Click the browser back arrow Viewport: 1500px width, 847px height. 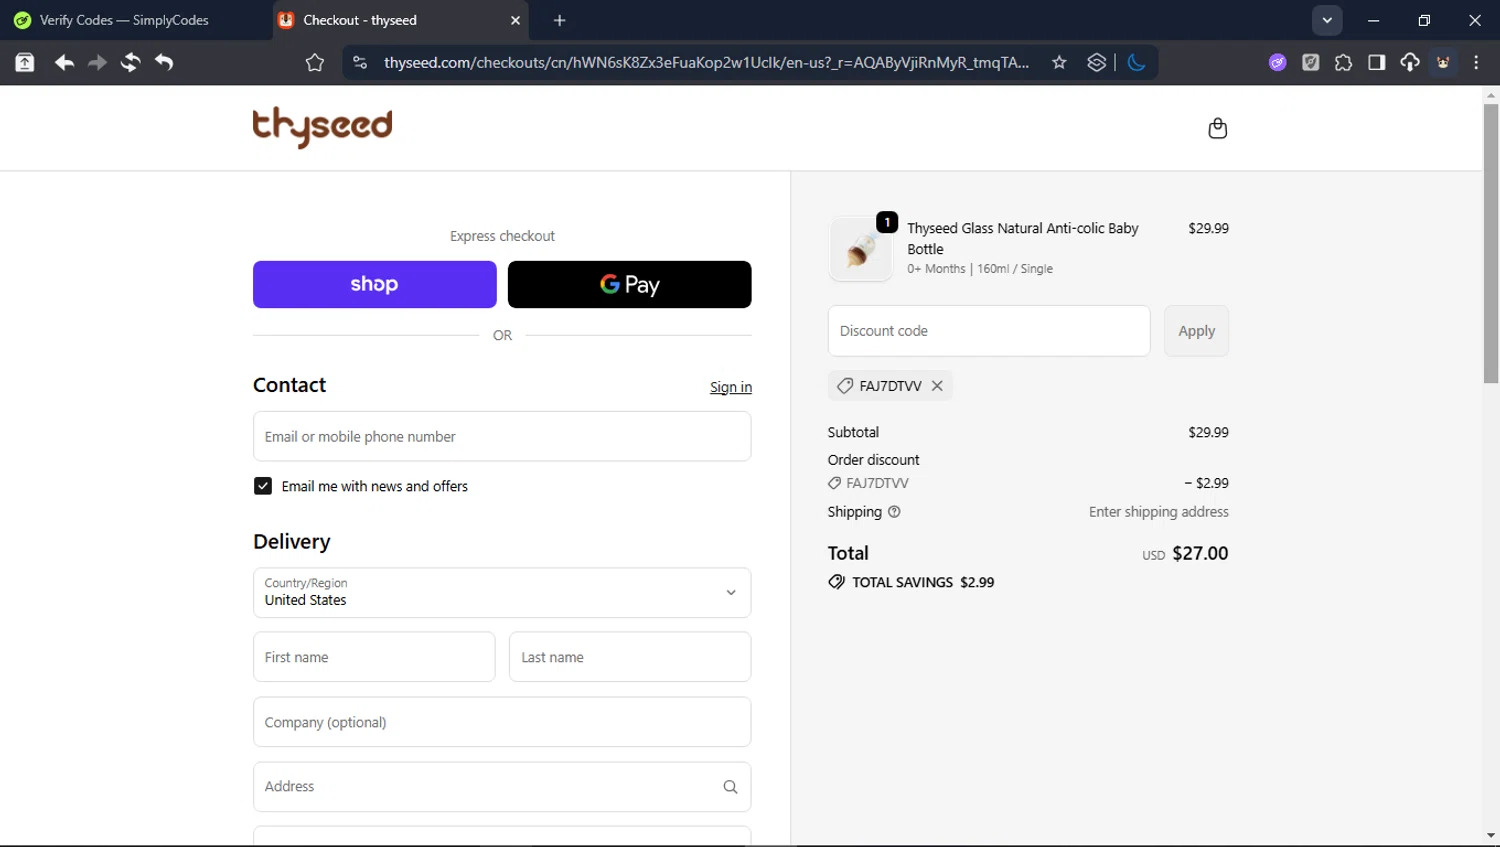64,62
